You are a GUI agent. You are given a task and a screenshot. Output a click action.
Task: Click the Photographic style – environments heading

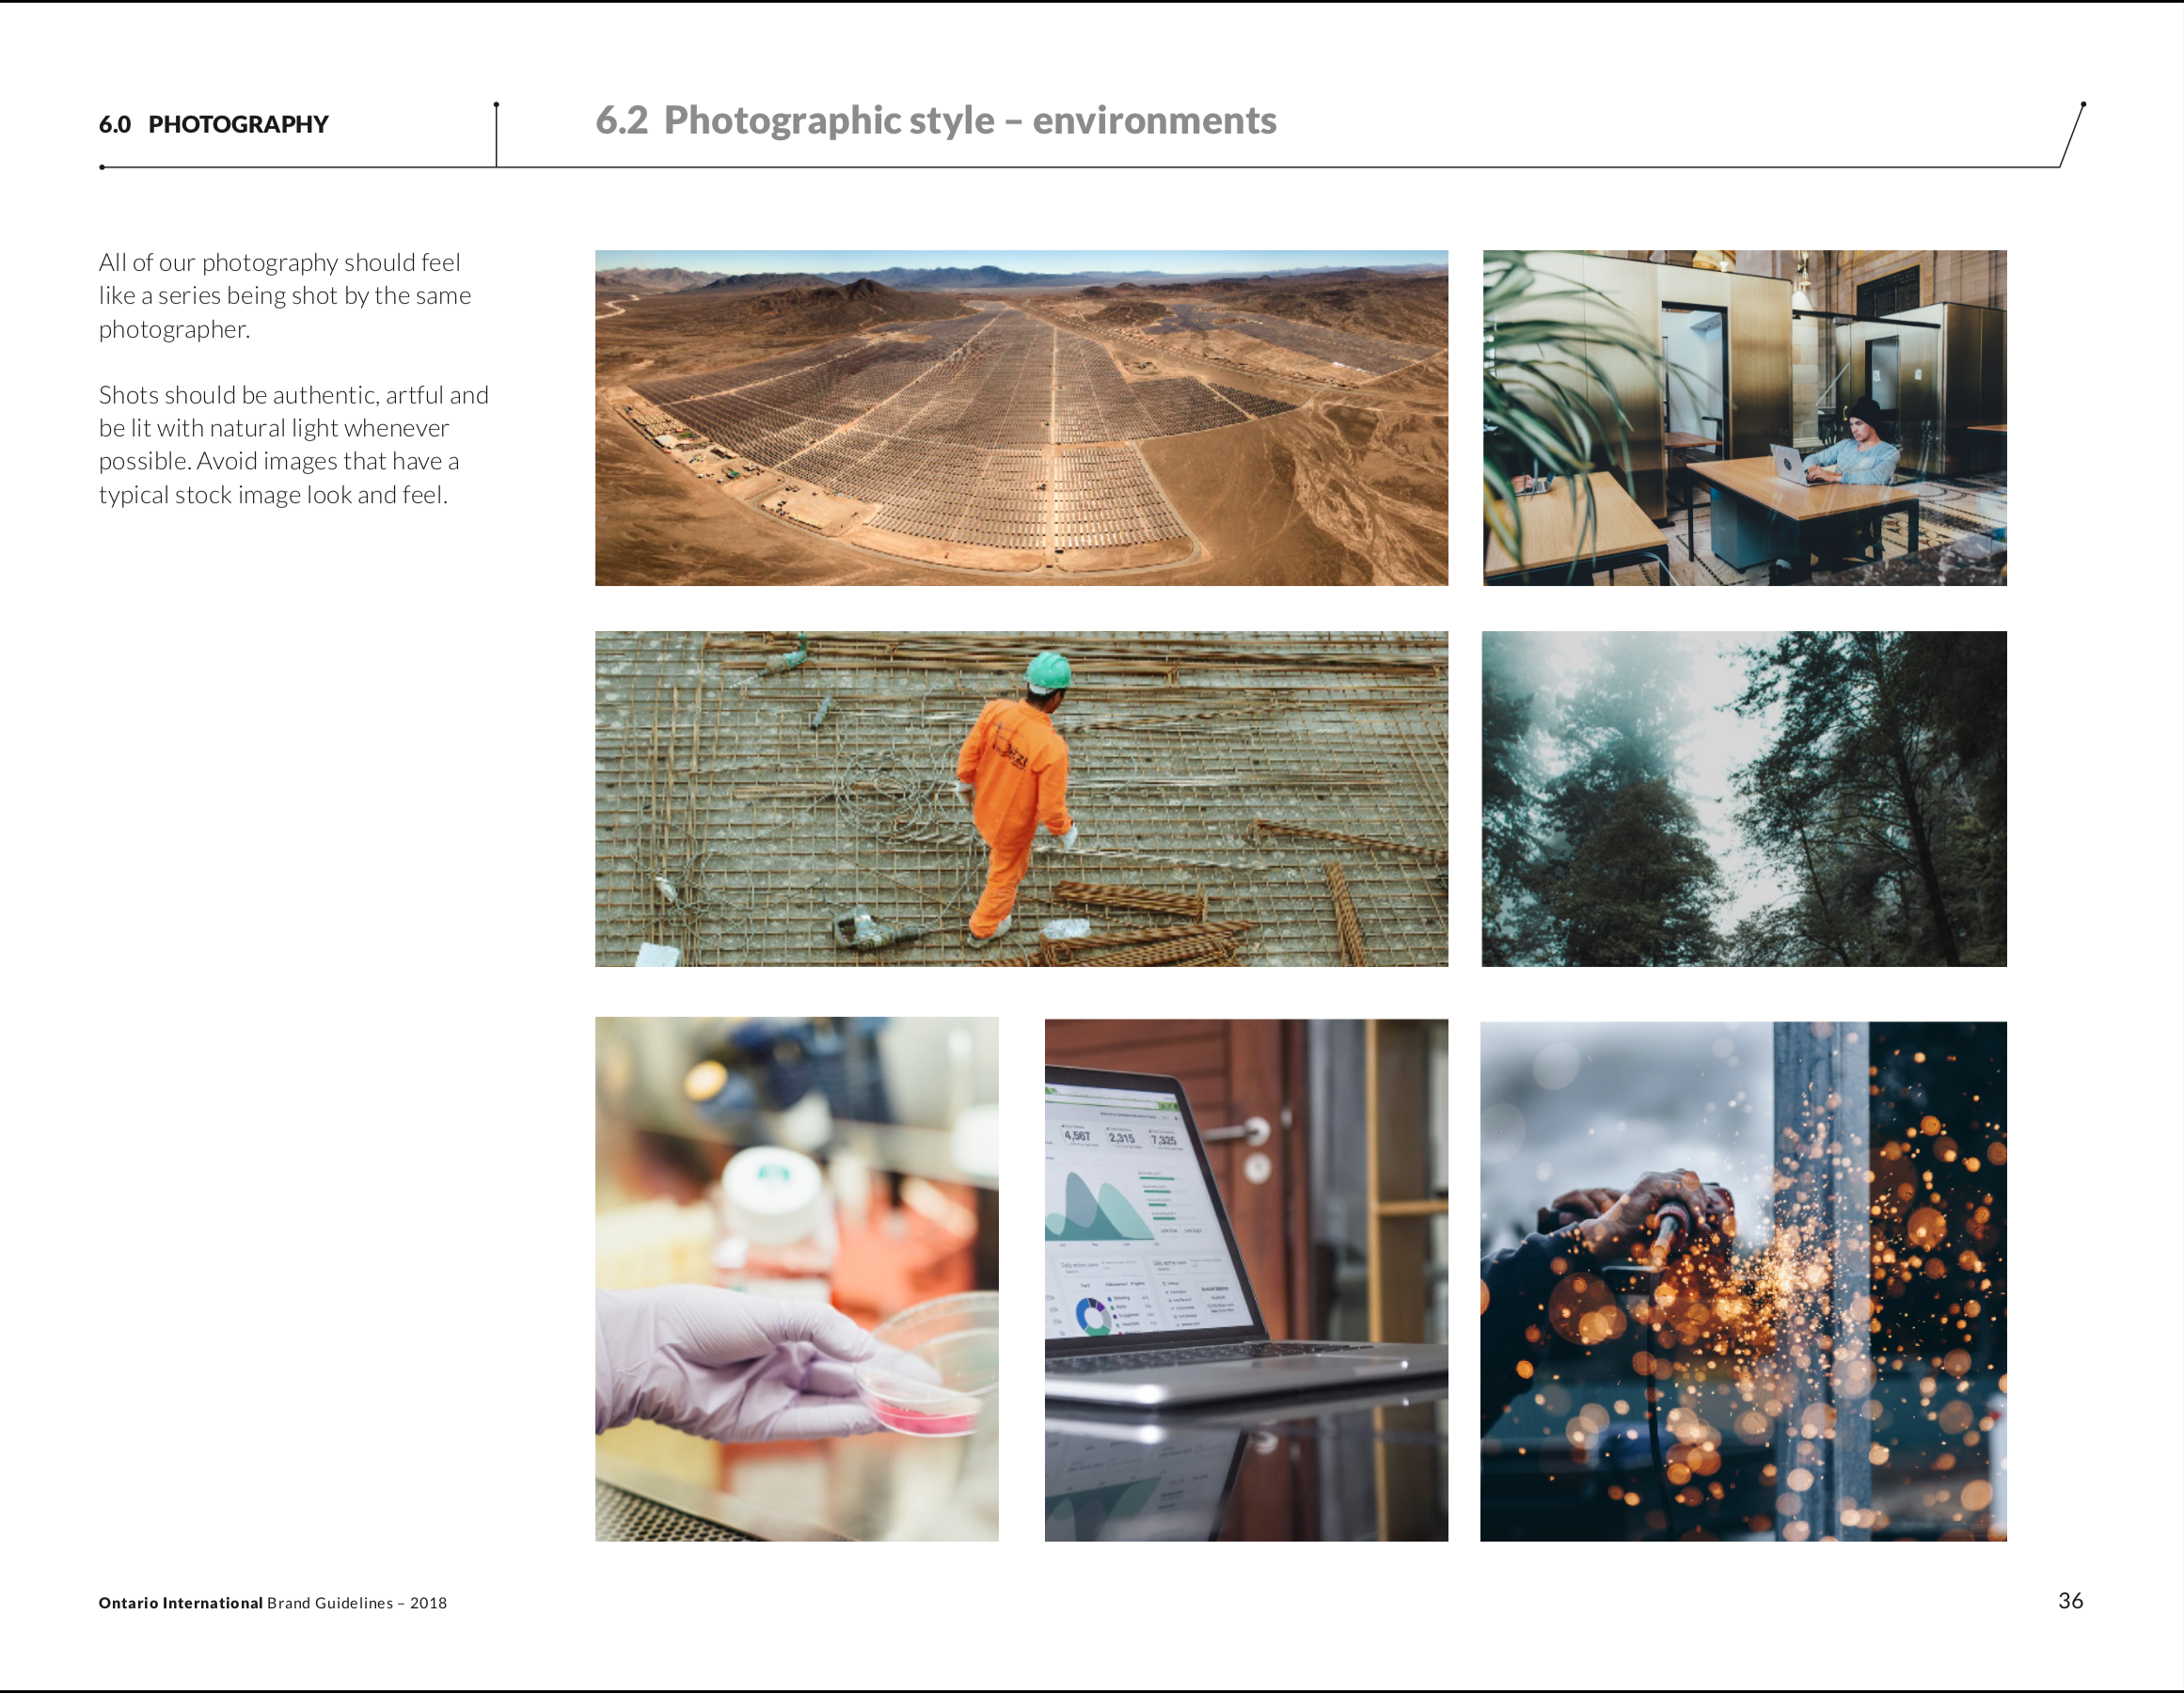pyautogui.click(x=969, y=120)
